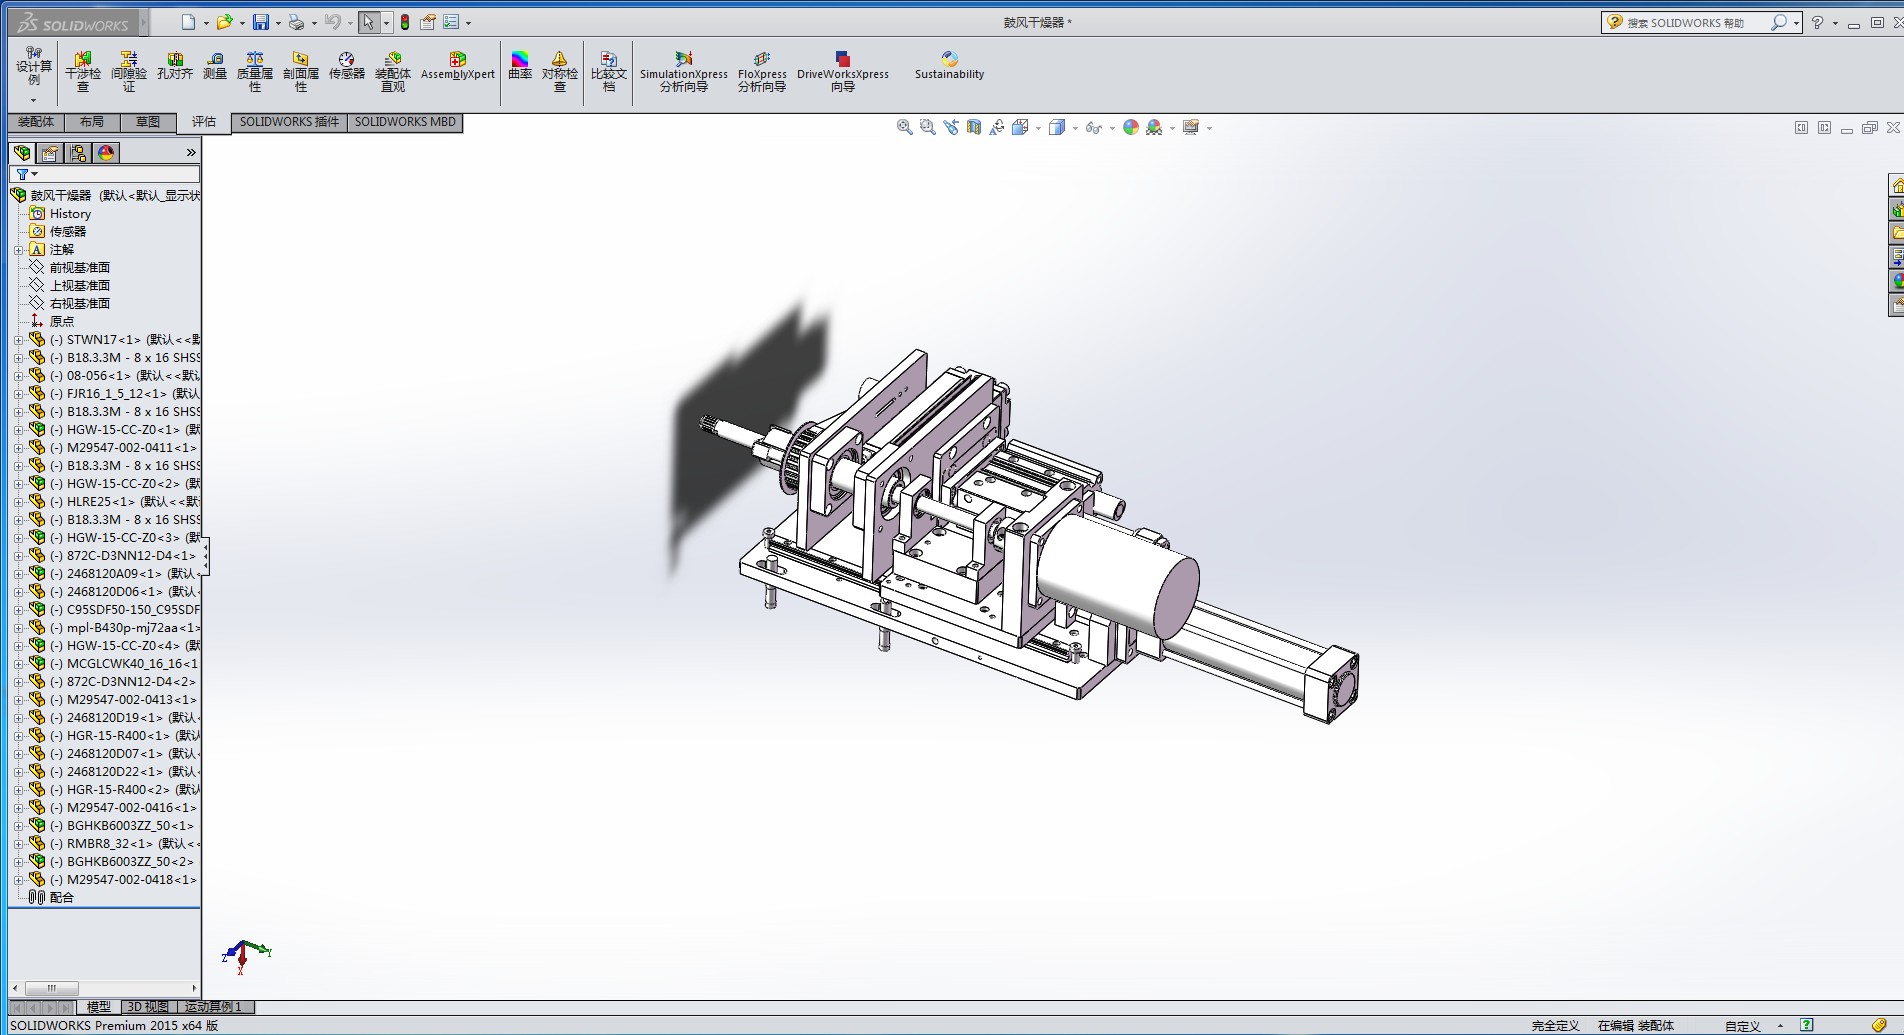Activate the Section View tool
The width and height of the screenshot is (1904, 1035).
tap(974, 127)
